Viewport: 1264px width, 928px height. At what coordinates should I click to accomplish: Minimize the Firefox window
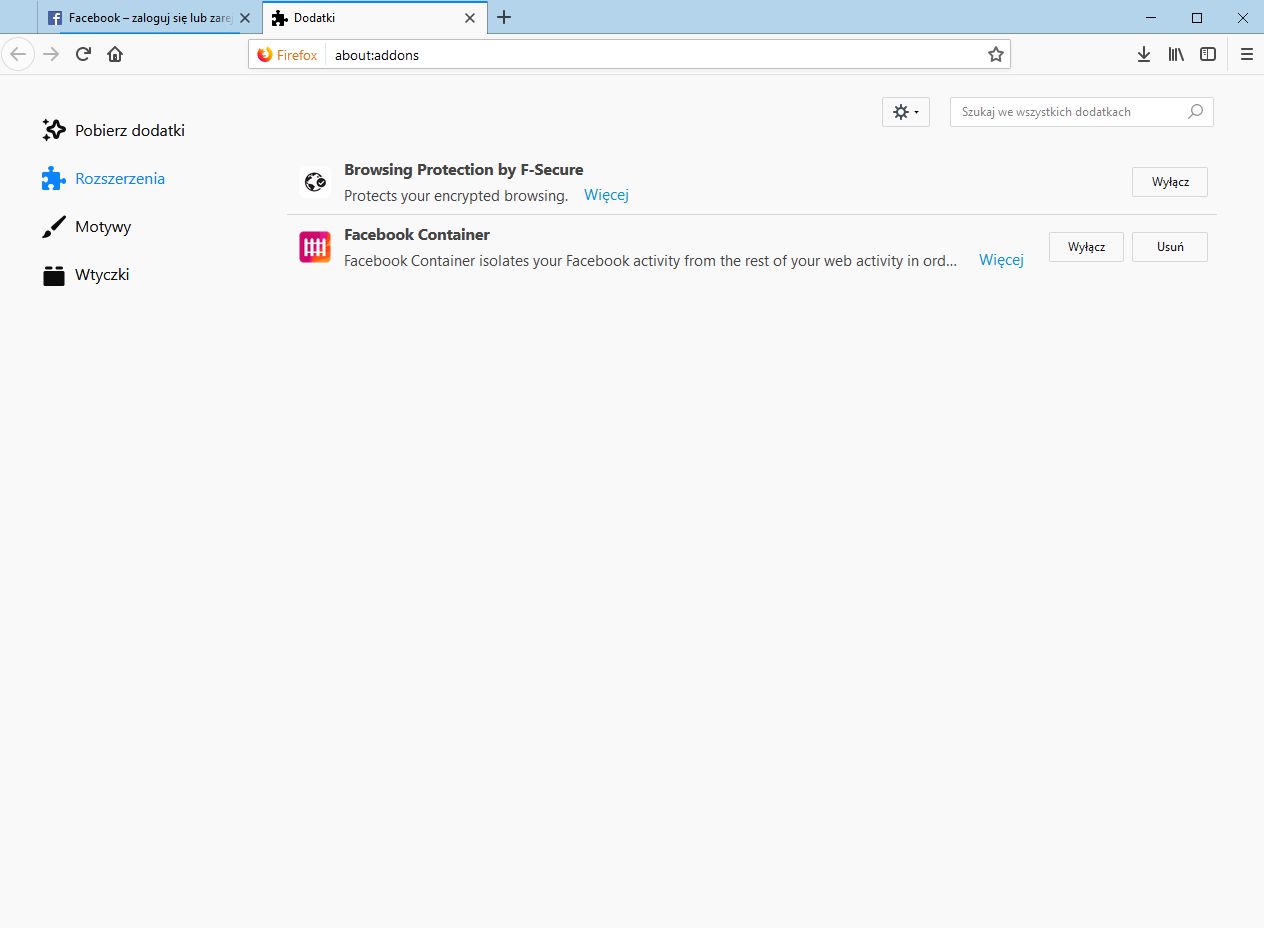tap(1151, 17)
